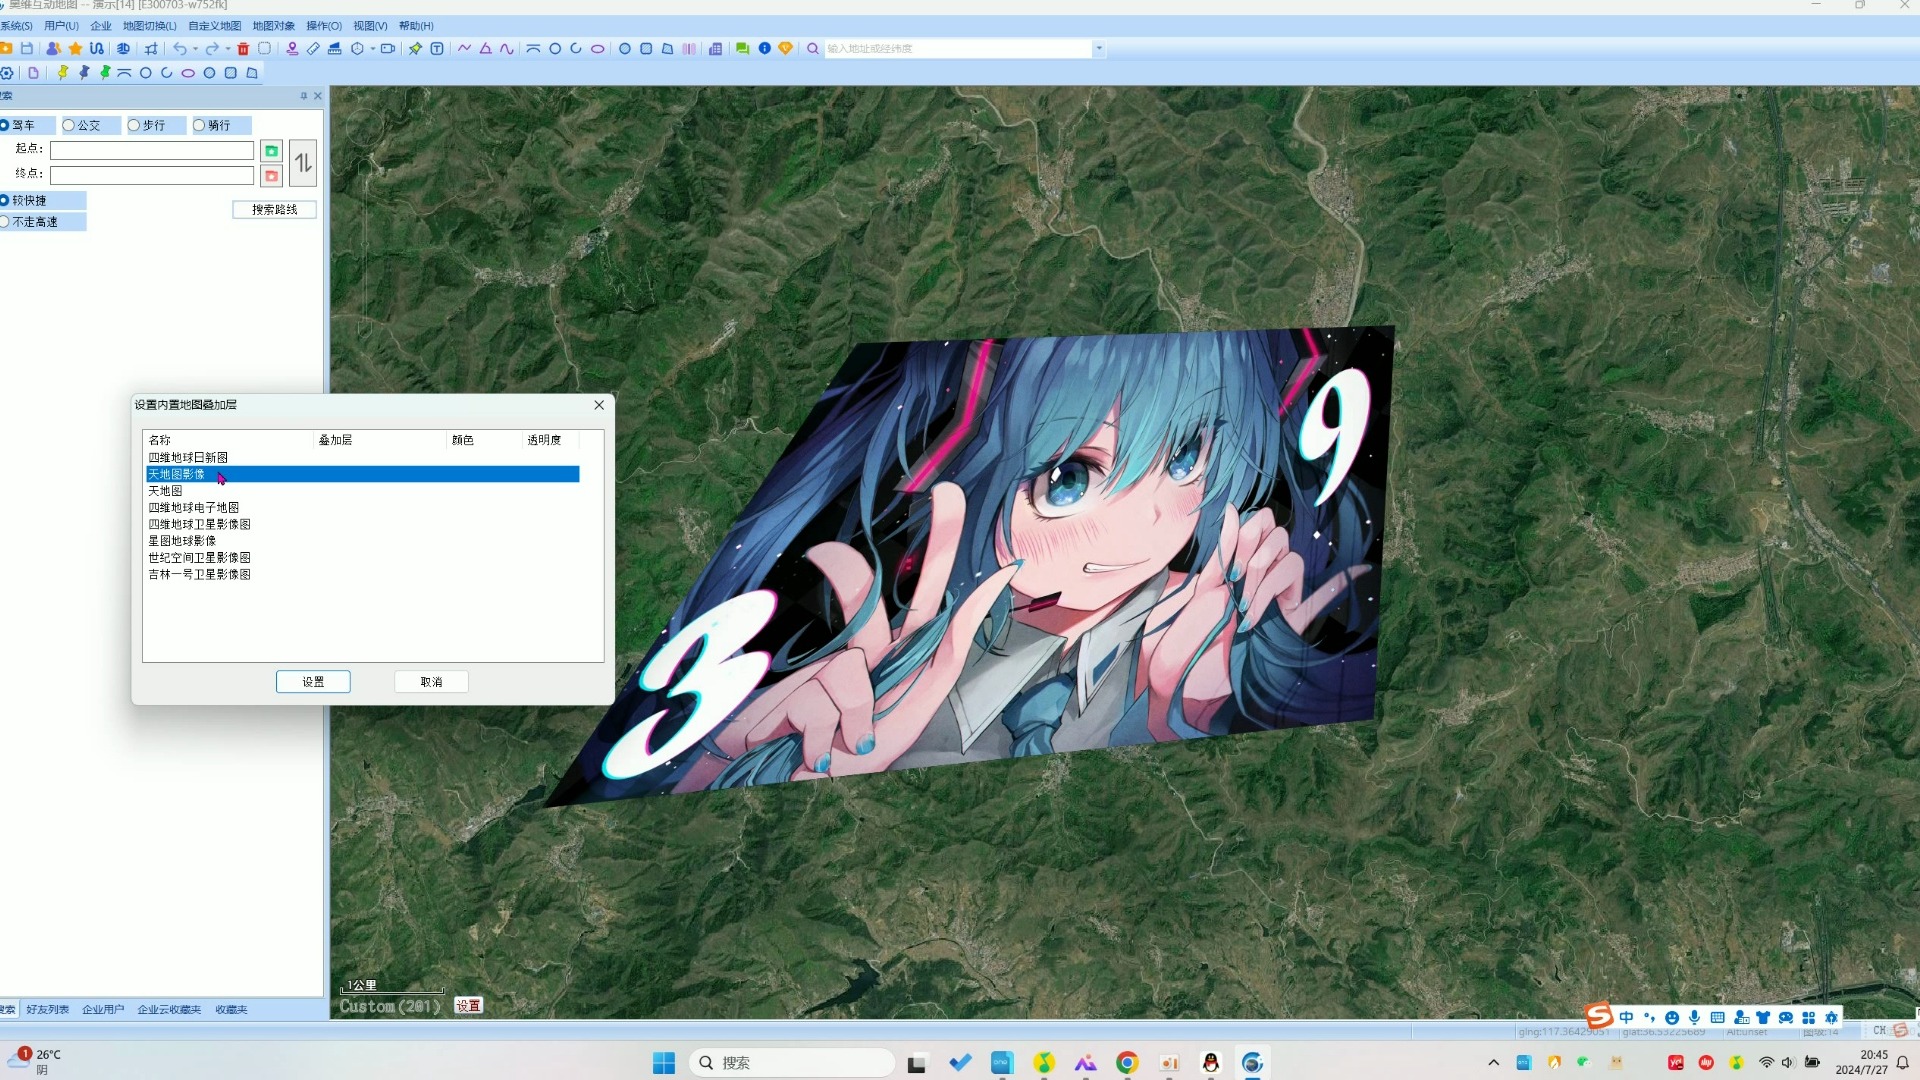Click the green pushpin add-marker icon in top toolbar
The height and width of the screenshot is (1080, 1920).
(415, 48)
